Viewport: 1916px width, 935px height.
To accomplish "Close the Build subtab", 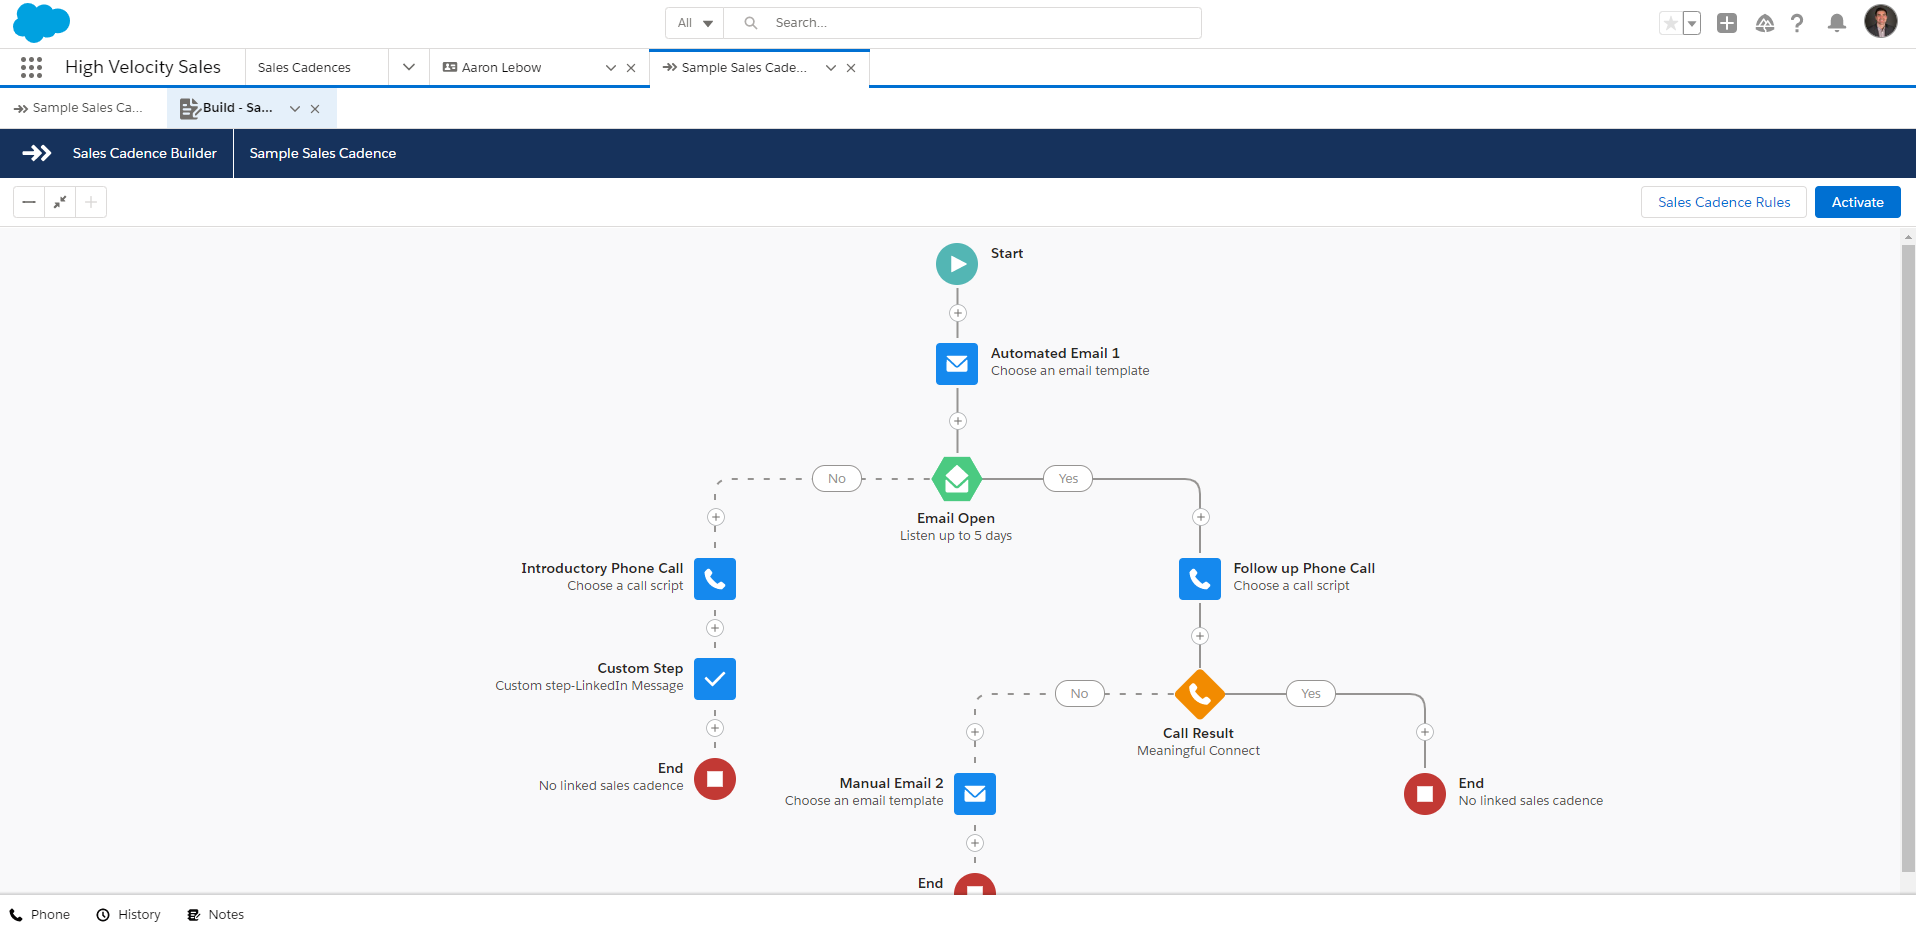I will point(315,109).
